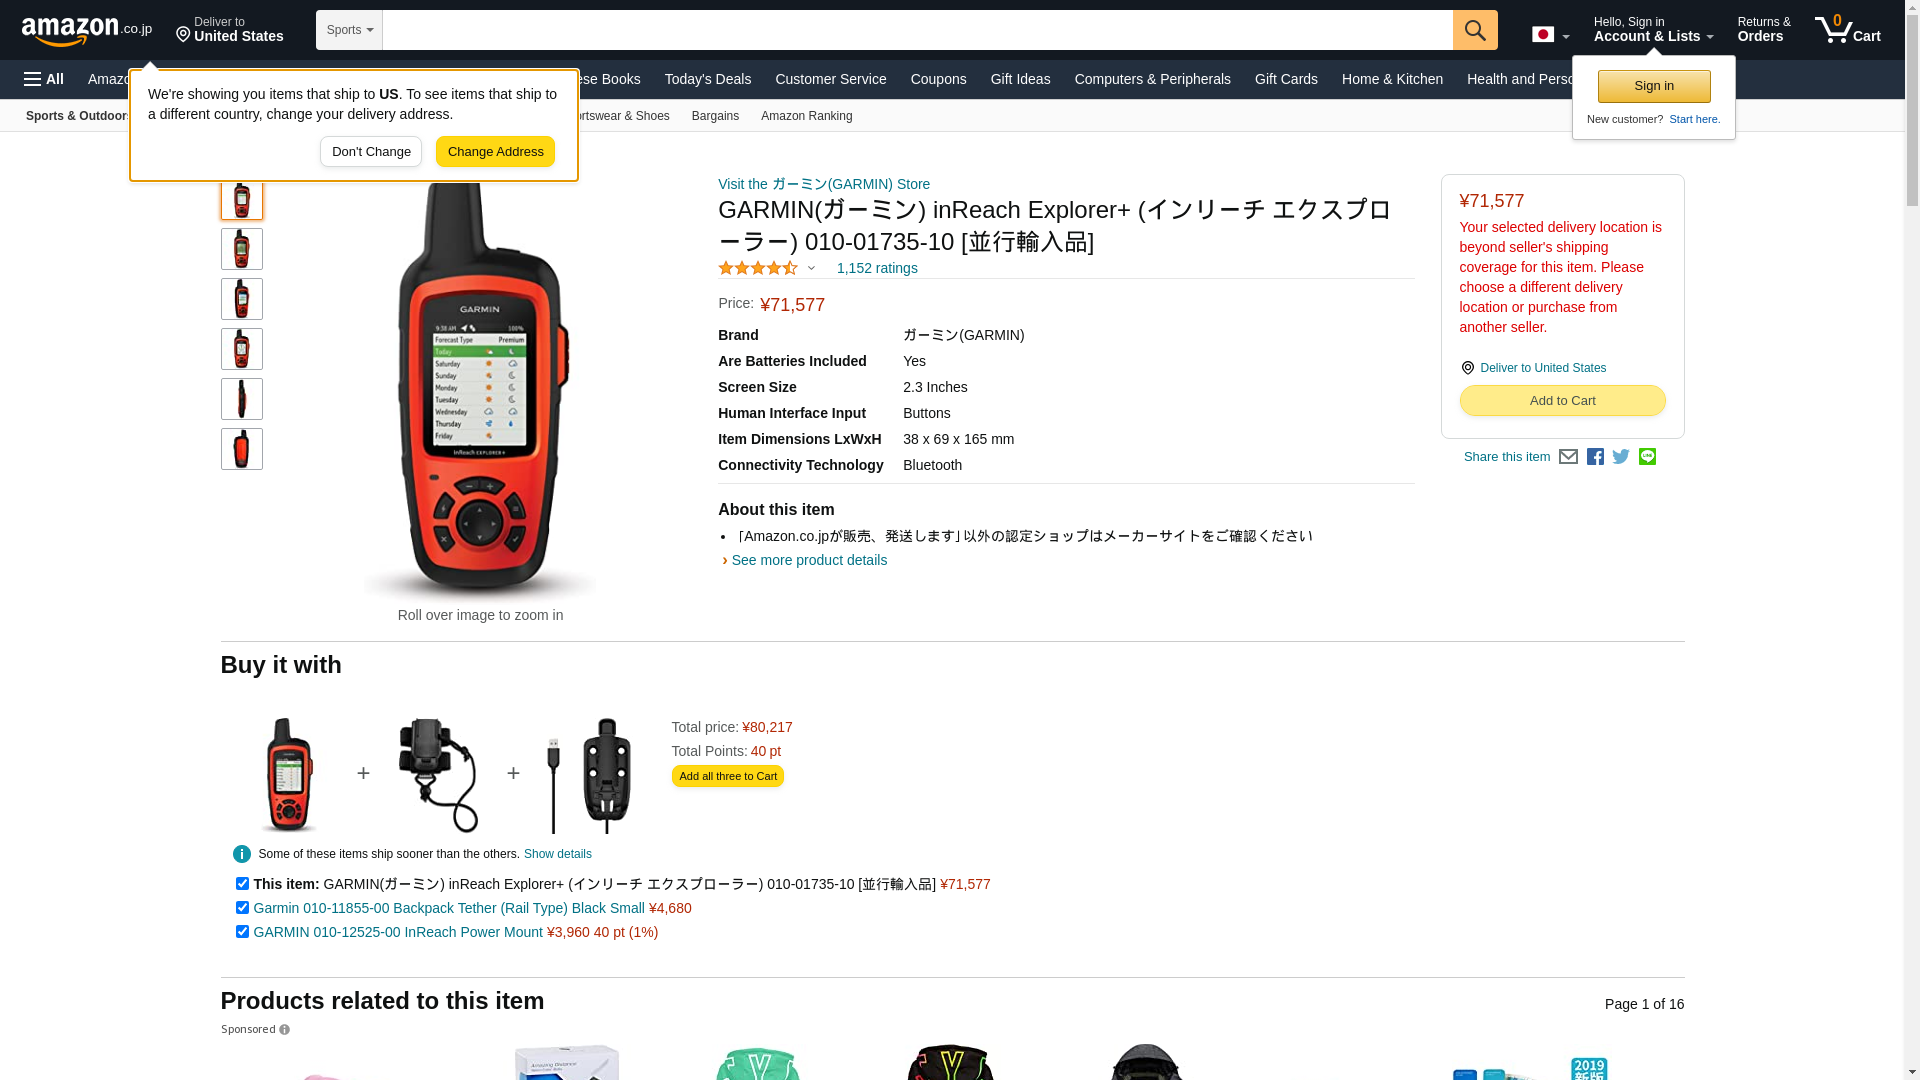Viewport: 1920px width, 1080px height.
Task: Toggle the InReach Power Mount checkbox
Action: point(242,932)
